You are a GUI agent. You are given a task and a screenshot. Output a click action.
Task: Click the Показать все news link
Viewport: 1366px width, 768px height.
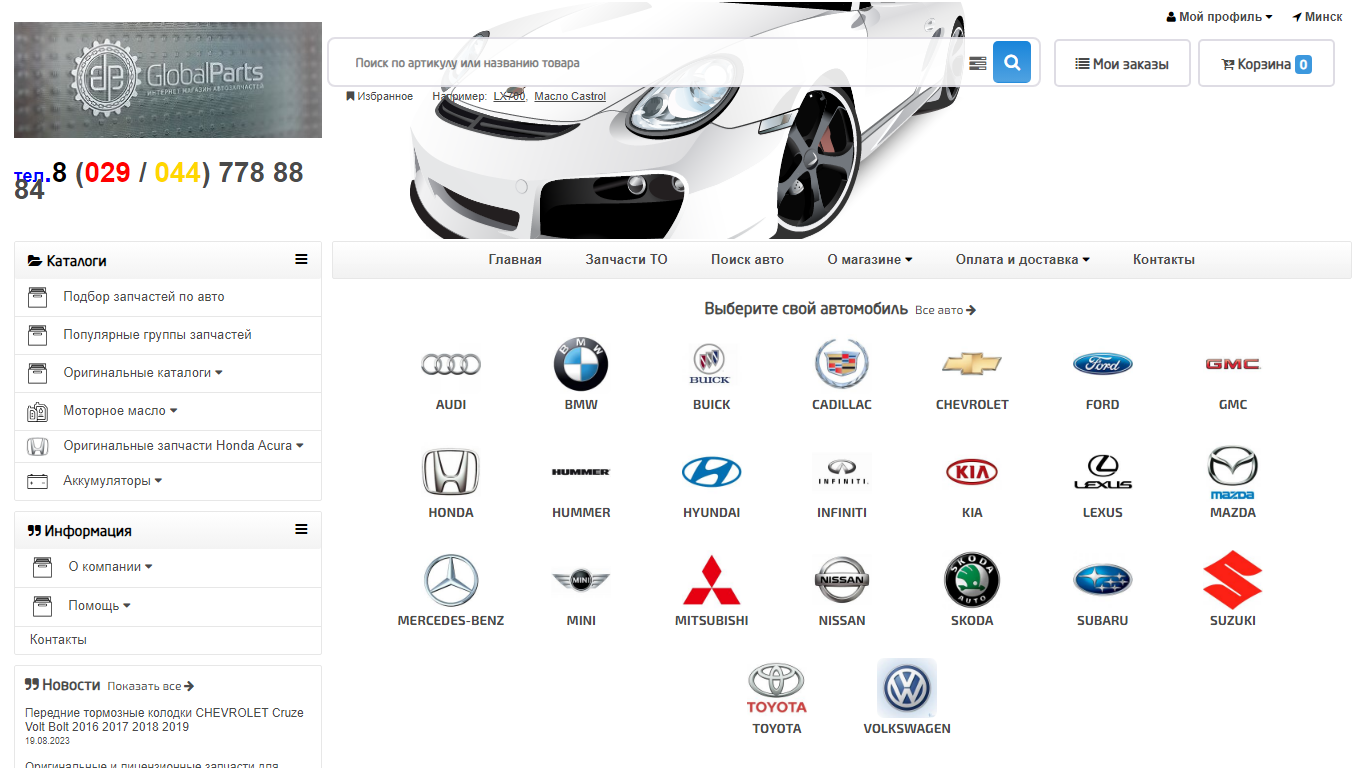tap(150, 686)
